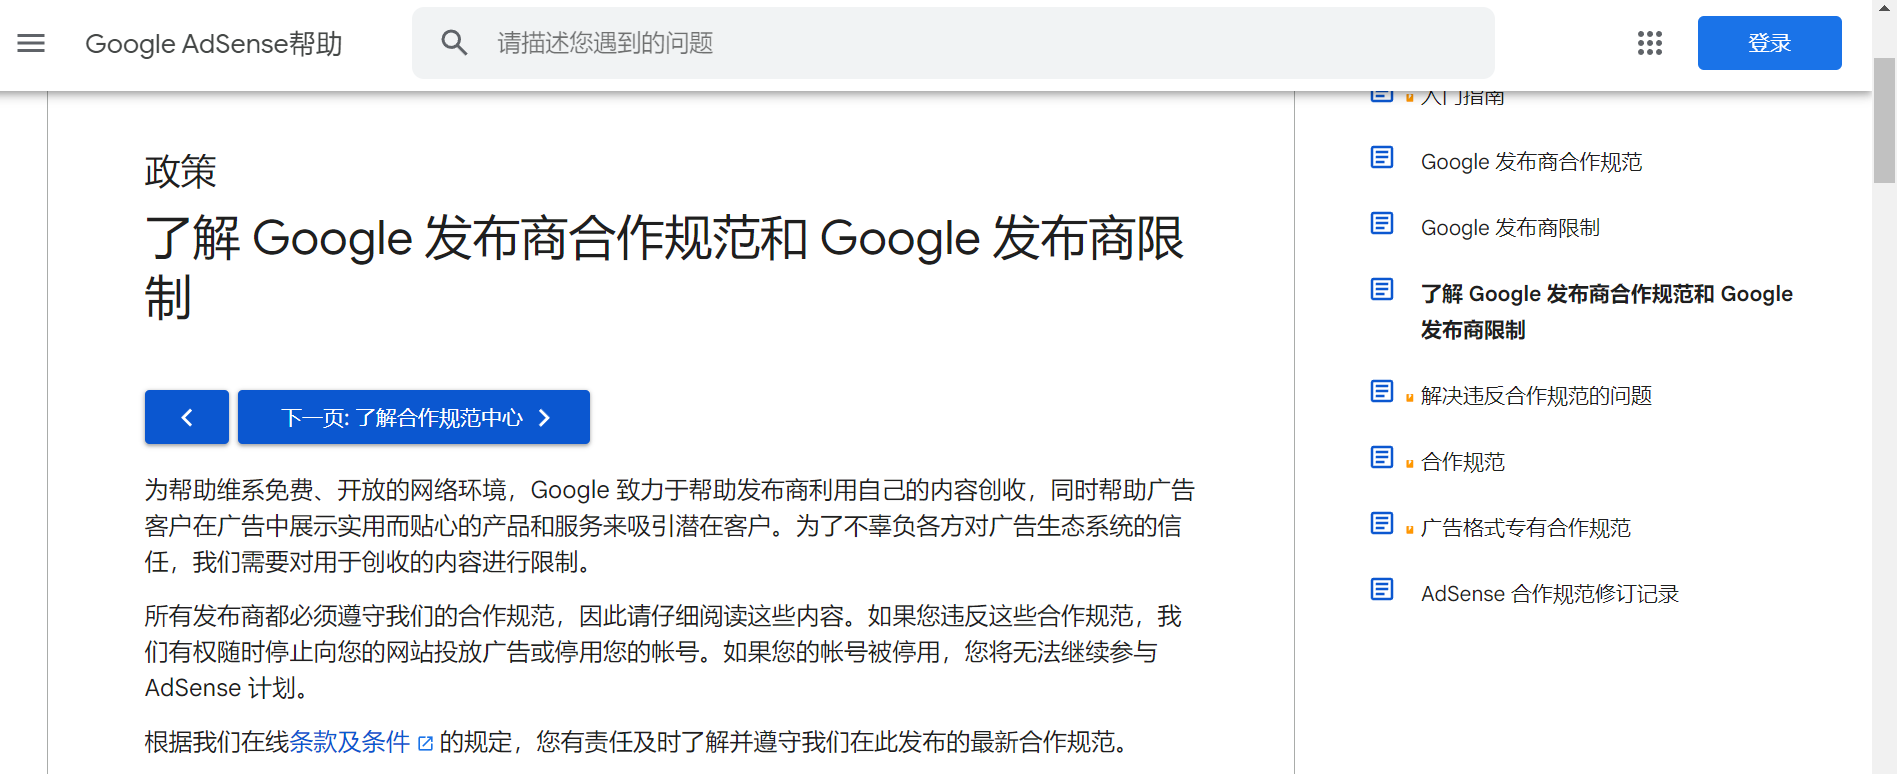Open the 条款及条件 link

pos(350,742)
